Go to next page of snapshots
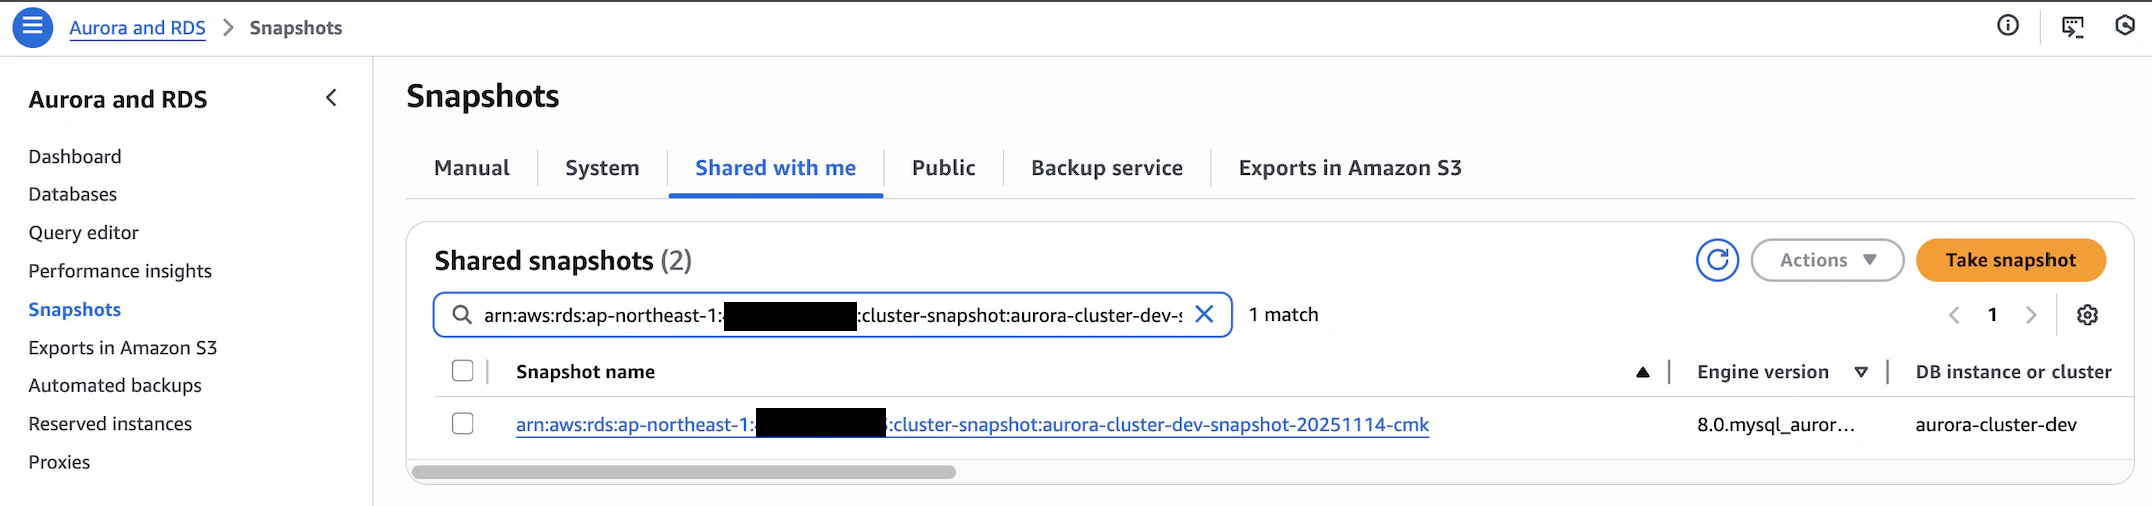Screen dimensions: 2152x506 click(x=2031, y=315)
